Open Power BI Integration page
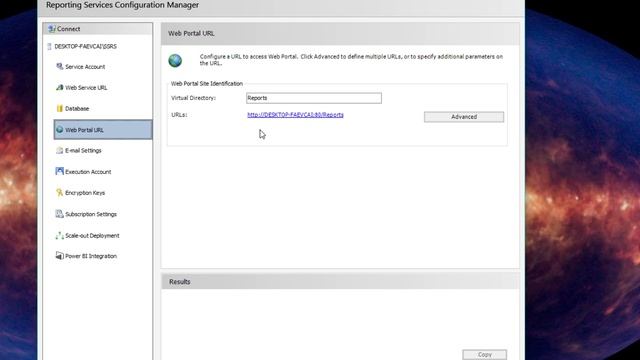This screenshot has width=640, height=360. pyautogui.click(x=91, y=256)
